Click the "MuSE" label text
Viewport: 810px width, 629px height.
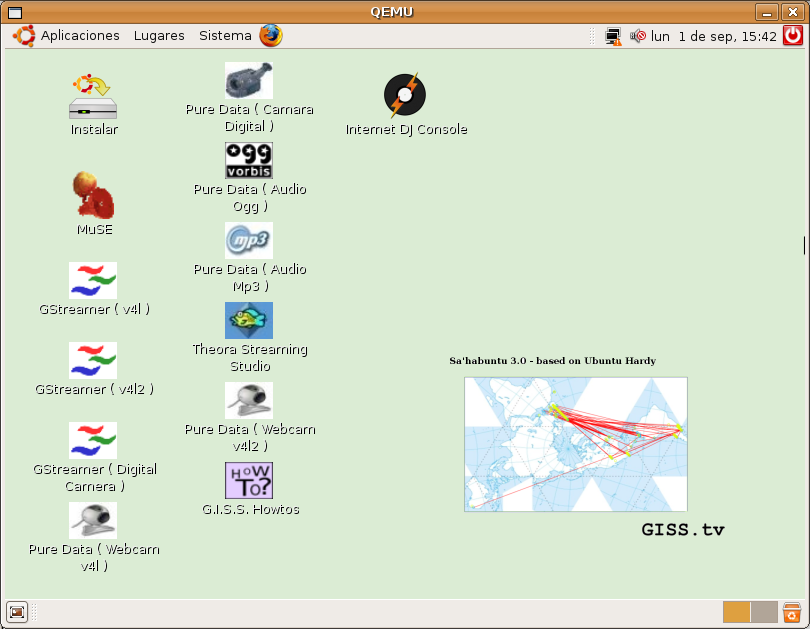(x=95, y=230)
